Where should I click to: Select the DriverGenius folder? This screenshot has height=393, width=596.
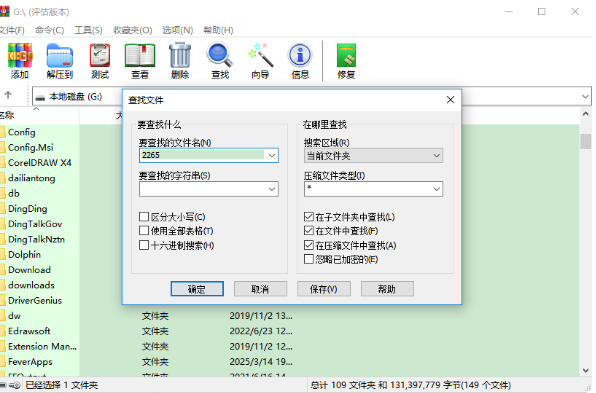[35, 300]
